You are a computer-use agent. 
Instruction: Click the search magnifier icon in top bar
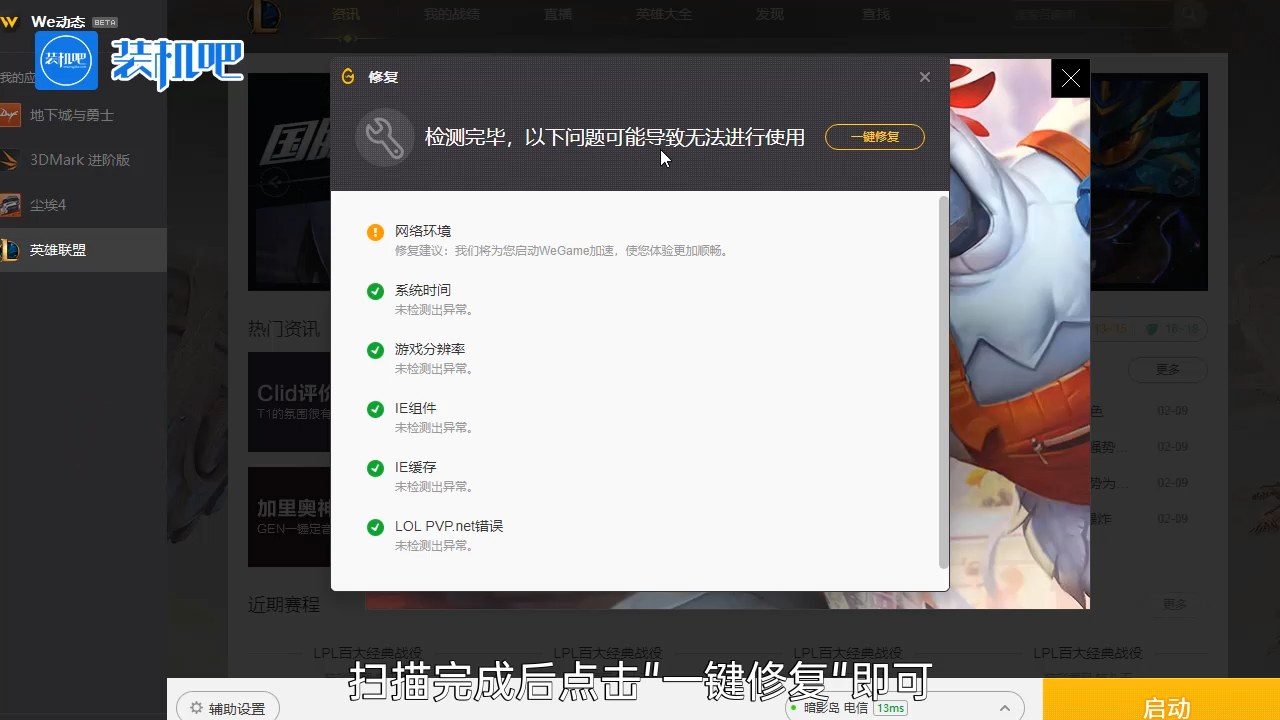(1188, 14)
